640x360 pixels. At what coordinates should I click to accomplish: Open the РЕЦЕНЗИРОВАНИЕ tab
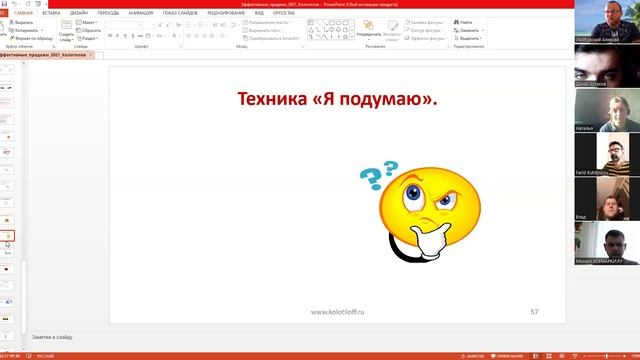point(226,13)
